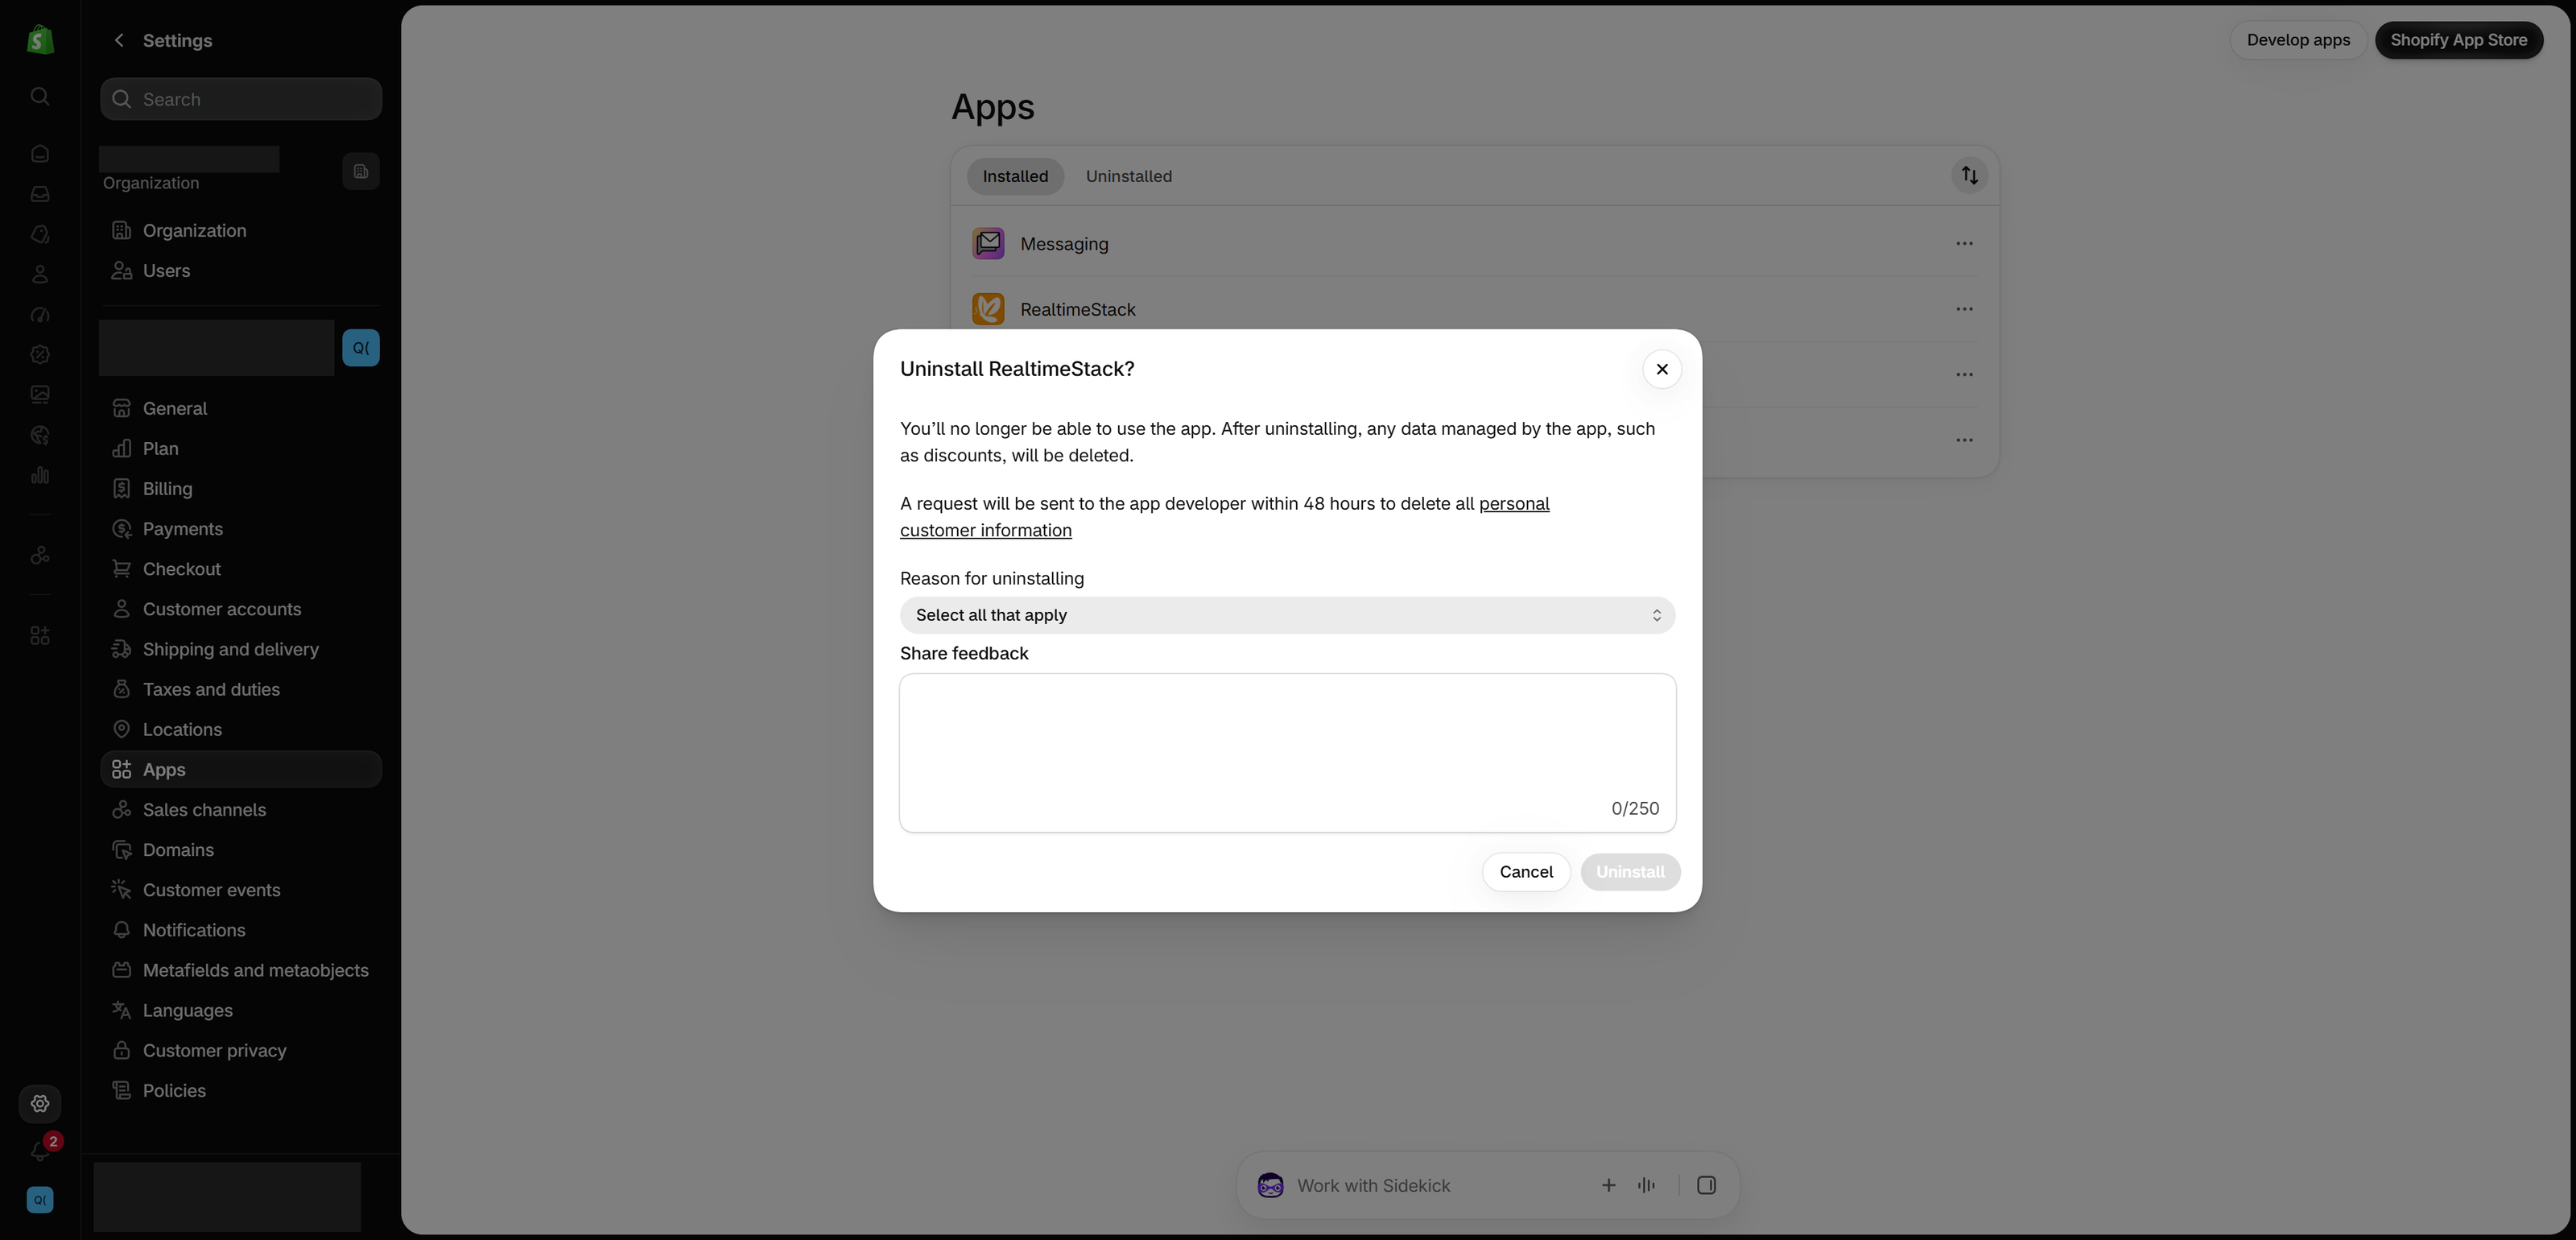Click the Develop apps button
The image size is (2576, 1240).
[2298, 40]
